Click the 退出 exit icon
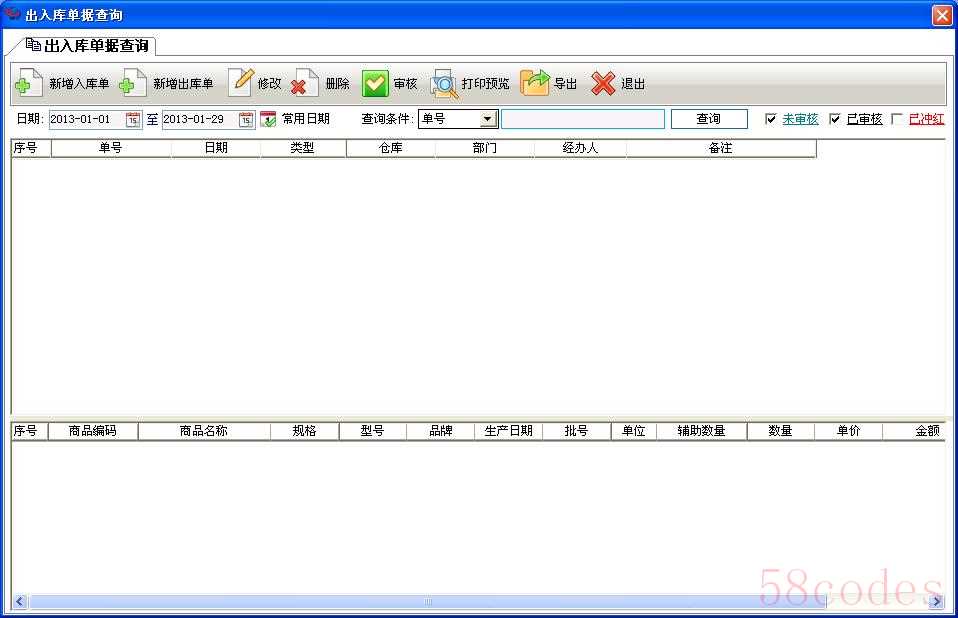Image resolution: width=958 pixels, height=618 pixels. [x=603, y=84]
